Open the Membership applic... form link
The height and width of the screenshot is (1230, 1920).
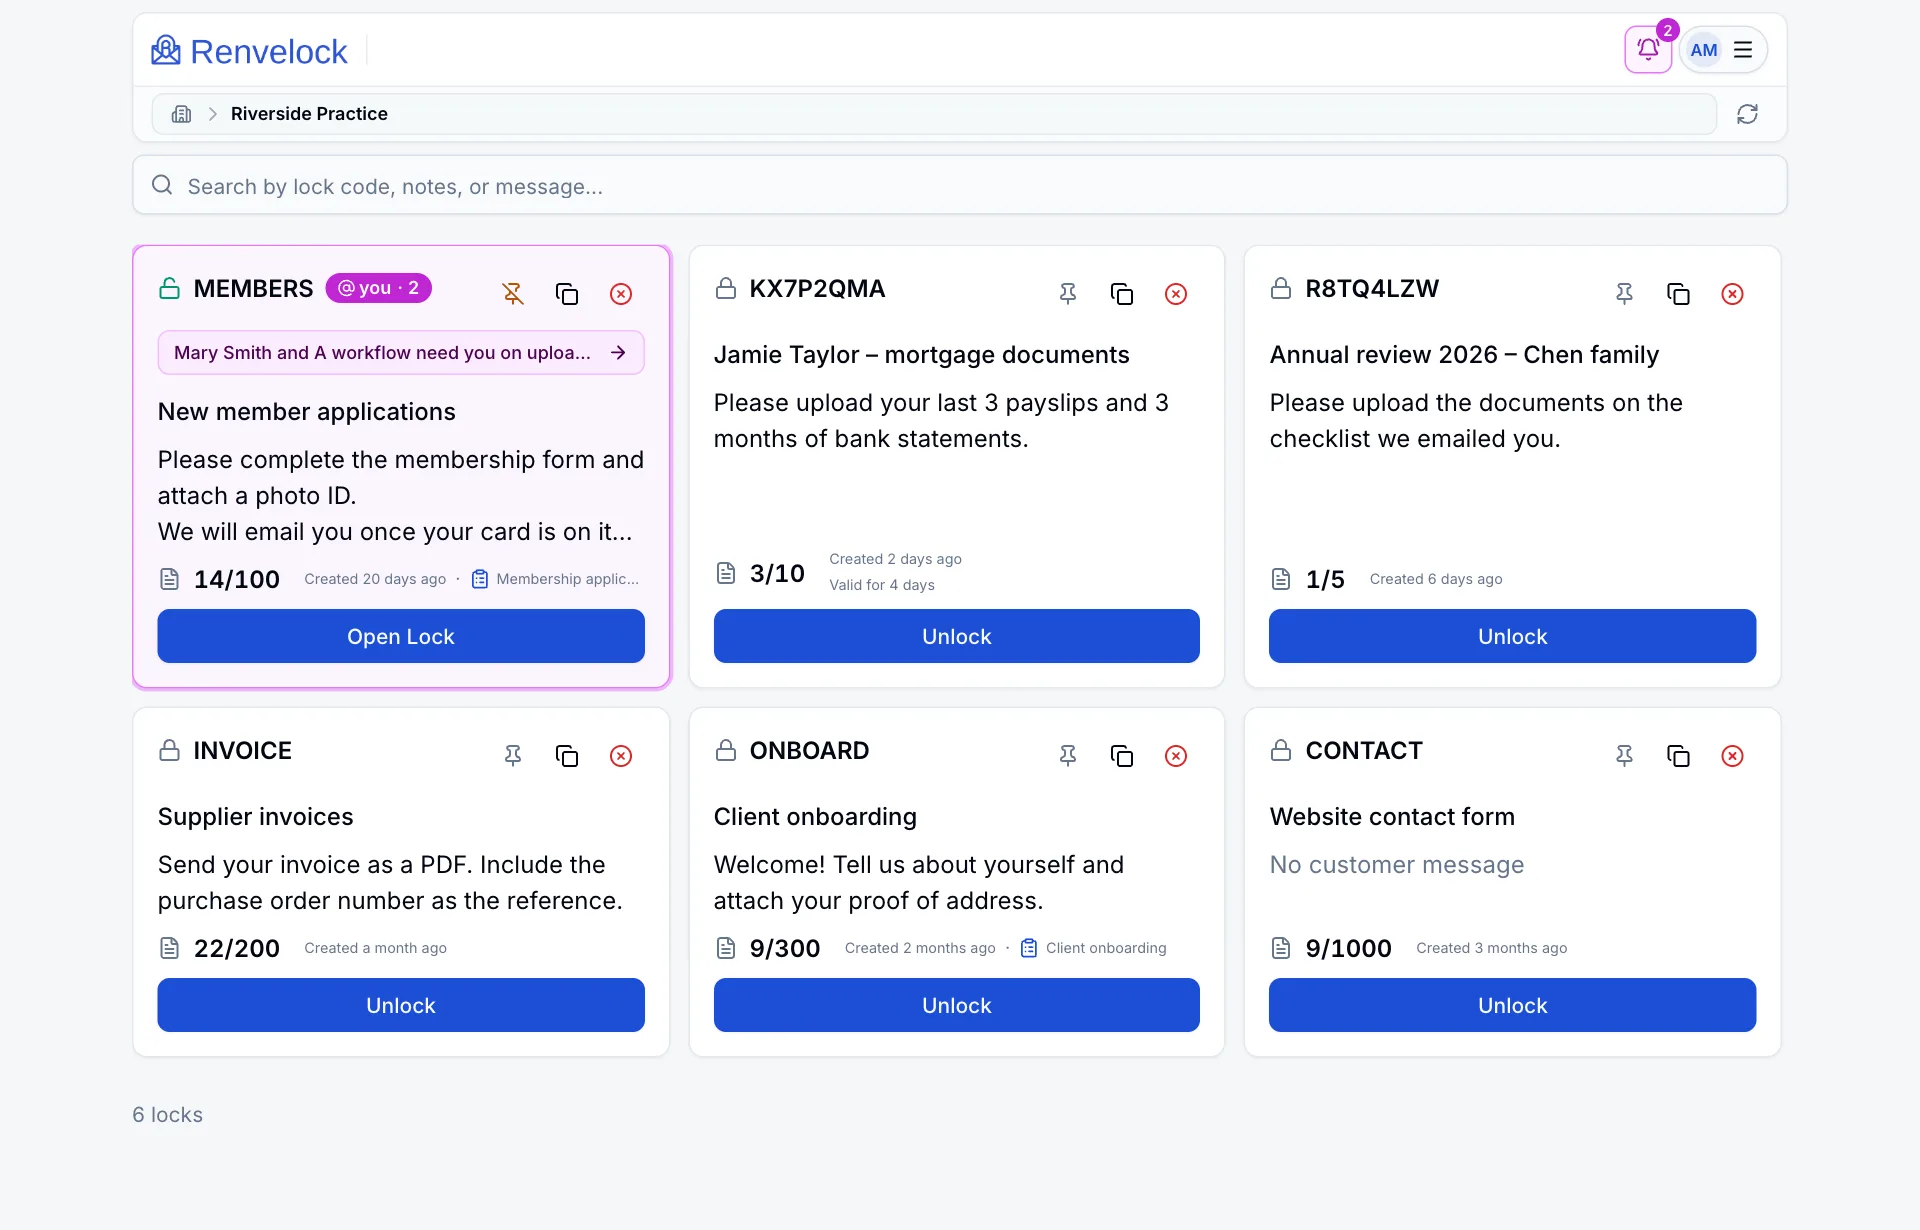pos(555,579)
